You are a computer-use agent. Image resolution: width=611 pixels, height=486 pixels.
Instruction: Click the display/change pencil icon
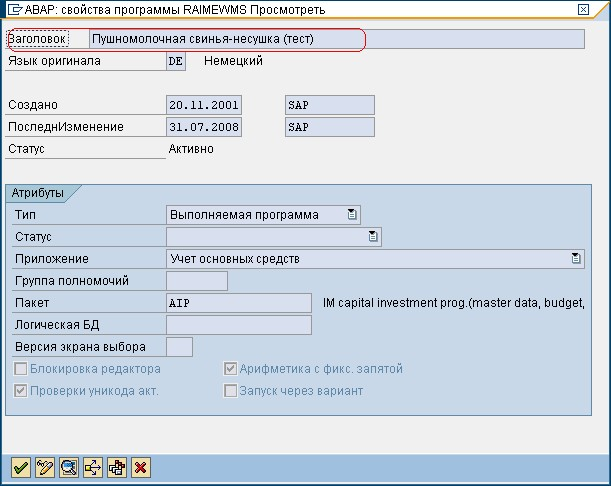pos(45,467)
